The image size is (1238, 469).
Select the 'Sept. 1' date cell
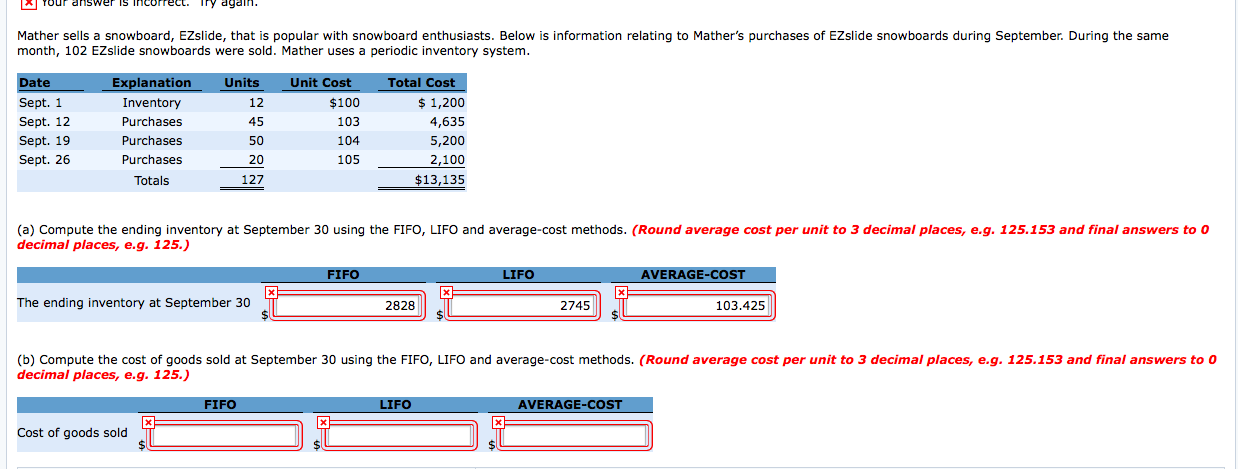point(41,103)
